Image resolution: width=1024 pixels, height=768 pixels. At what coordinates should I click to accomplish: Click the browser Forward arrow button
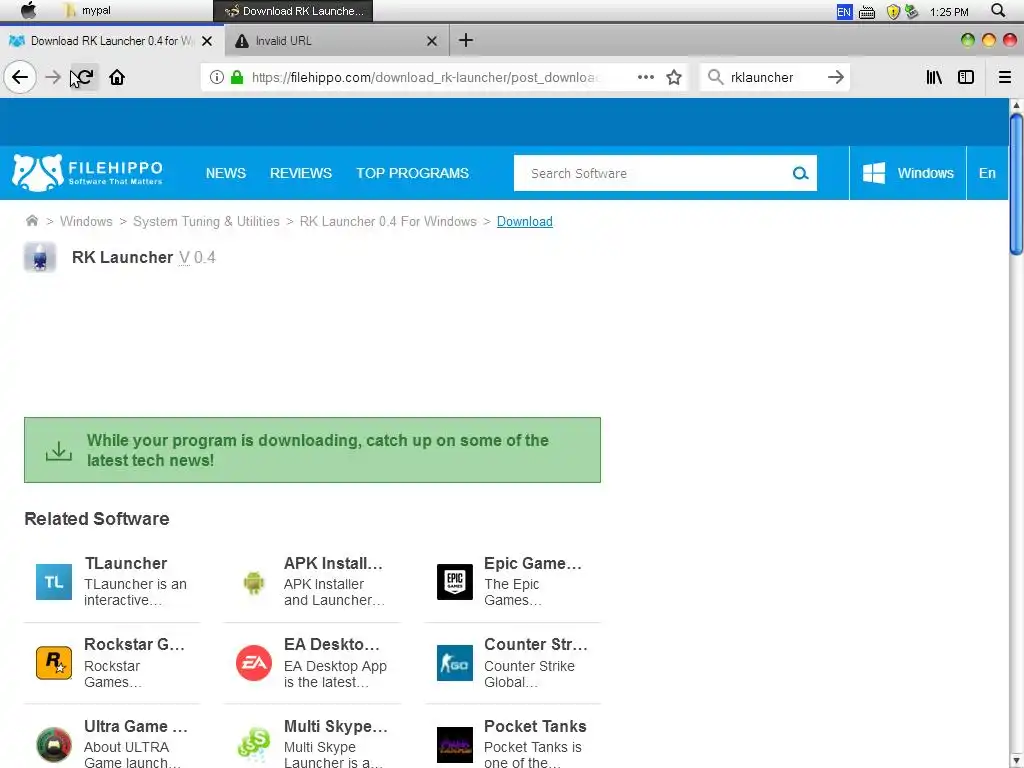pos(53,77)
